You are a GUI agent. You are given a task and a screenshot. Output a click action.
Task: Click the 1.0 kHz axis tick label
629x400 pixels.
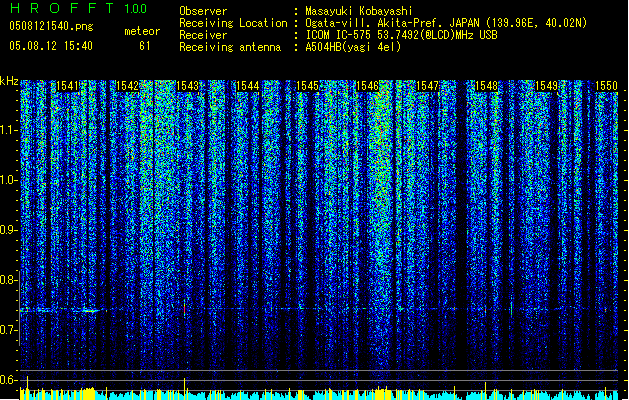pos(9,180)
